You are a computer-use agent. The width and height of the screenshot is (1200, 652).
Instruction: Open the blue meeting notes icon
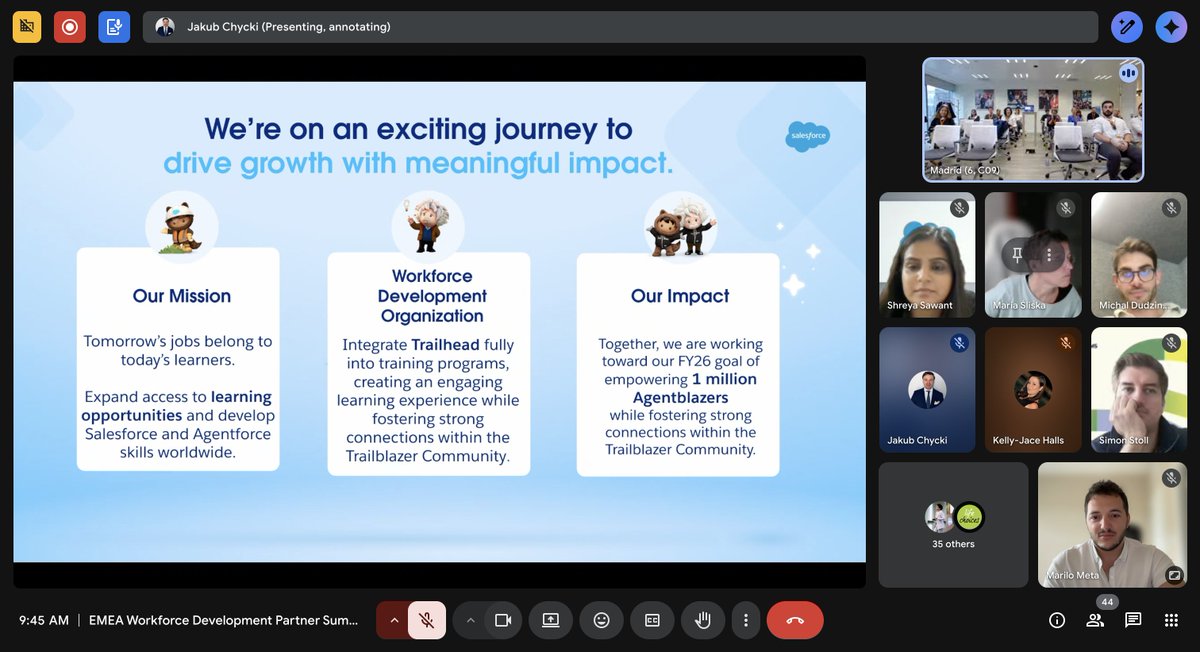coord(114,27)
